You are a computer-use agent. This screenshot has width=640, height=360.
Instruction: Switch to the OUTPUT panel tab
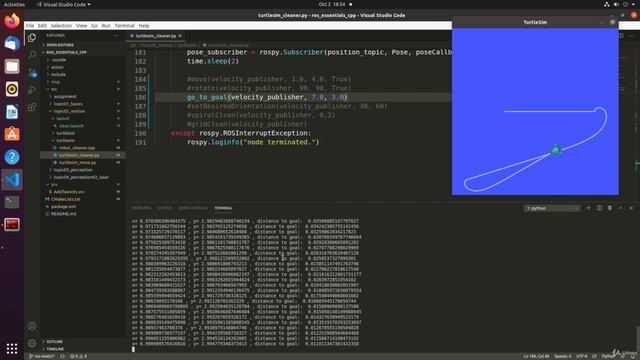164,208
